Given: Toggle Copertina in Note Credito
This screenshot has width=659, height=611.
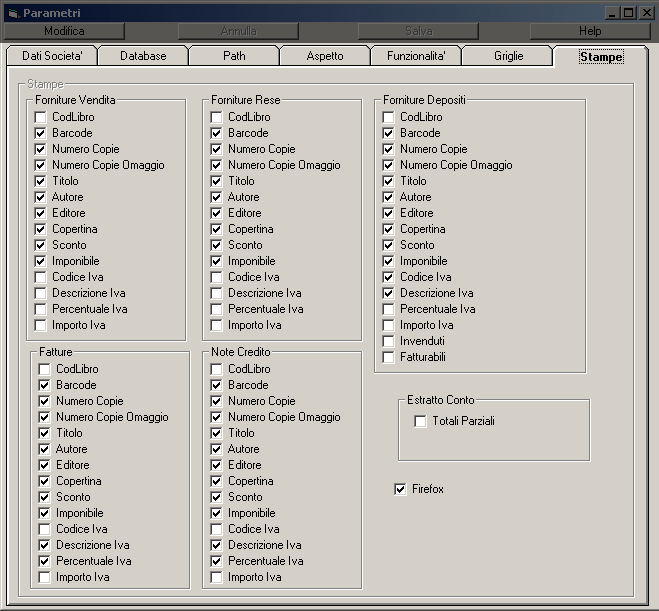Looking at the screenshot, I should point(216,481).
